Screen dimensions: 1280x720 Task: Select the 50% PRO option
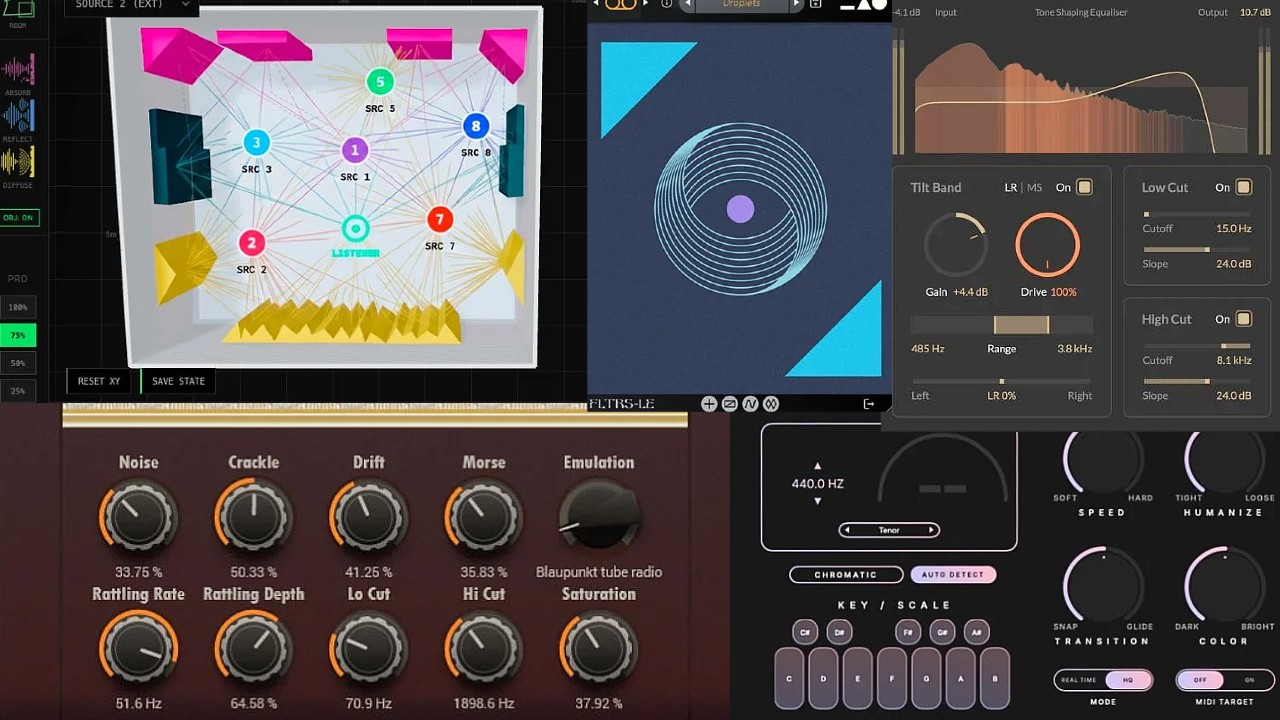[18, 363]
